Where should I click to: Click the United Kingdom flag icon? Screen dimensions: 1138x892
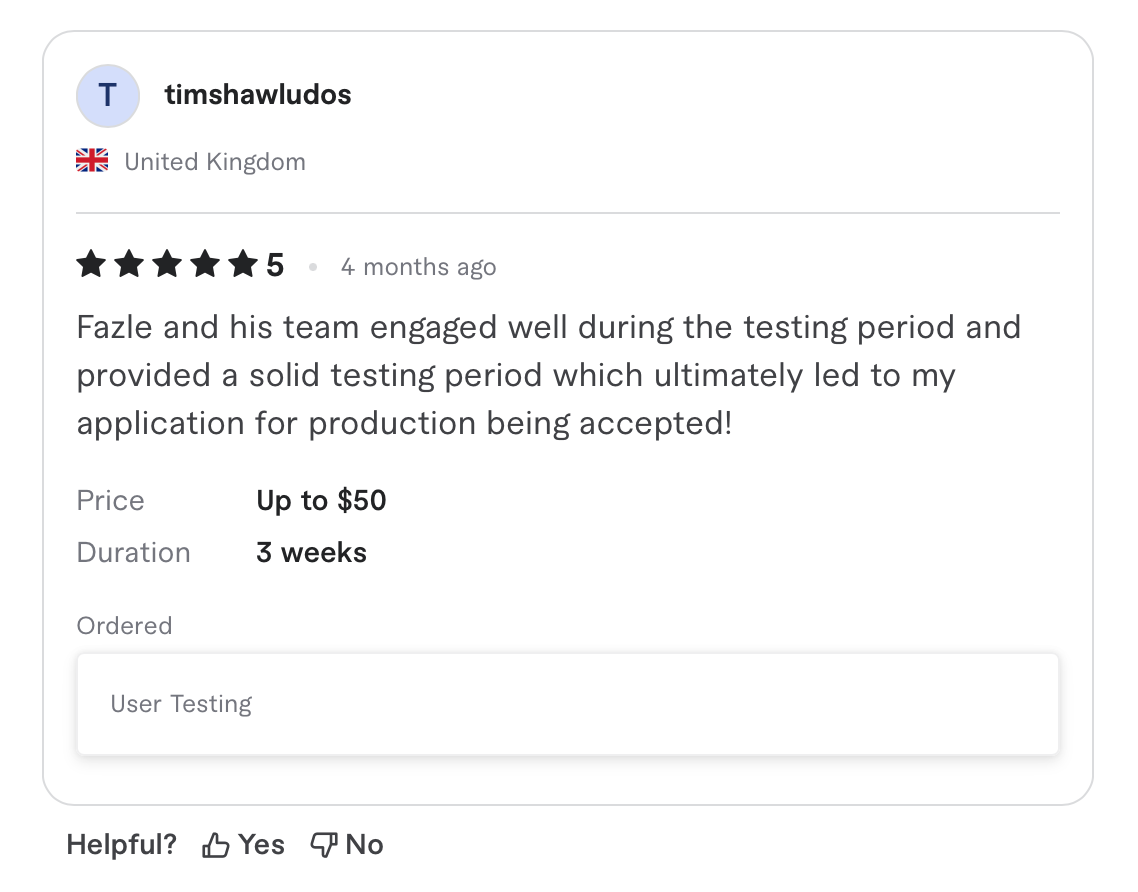pos(91,160)
